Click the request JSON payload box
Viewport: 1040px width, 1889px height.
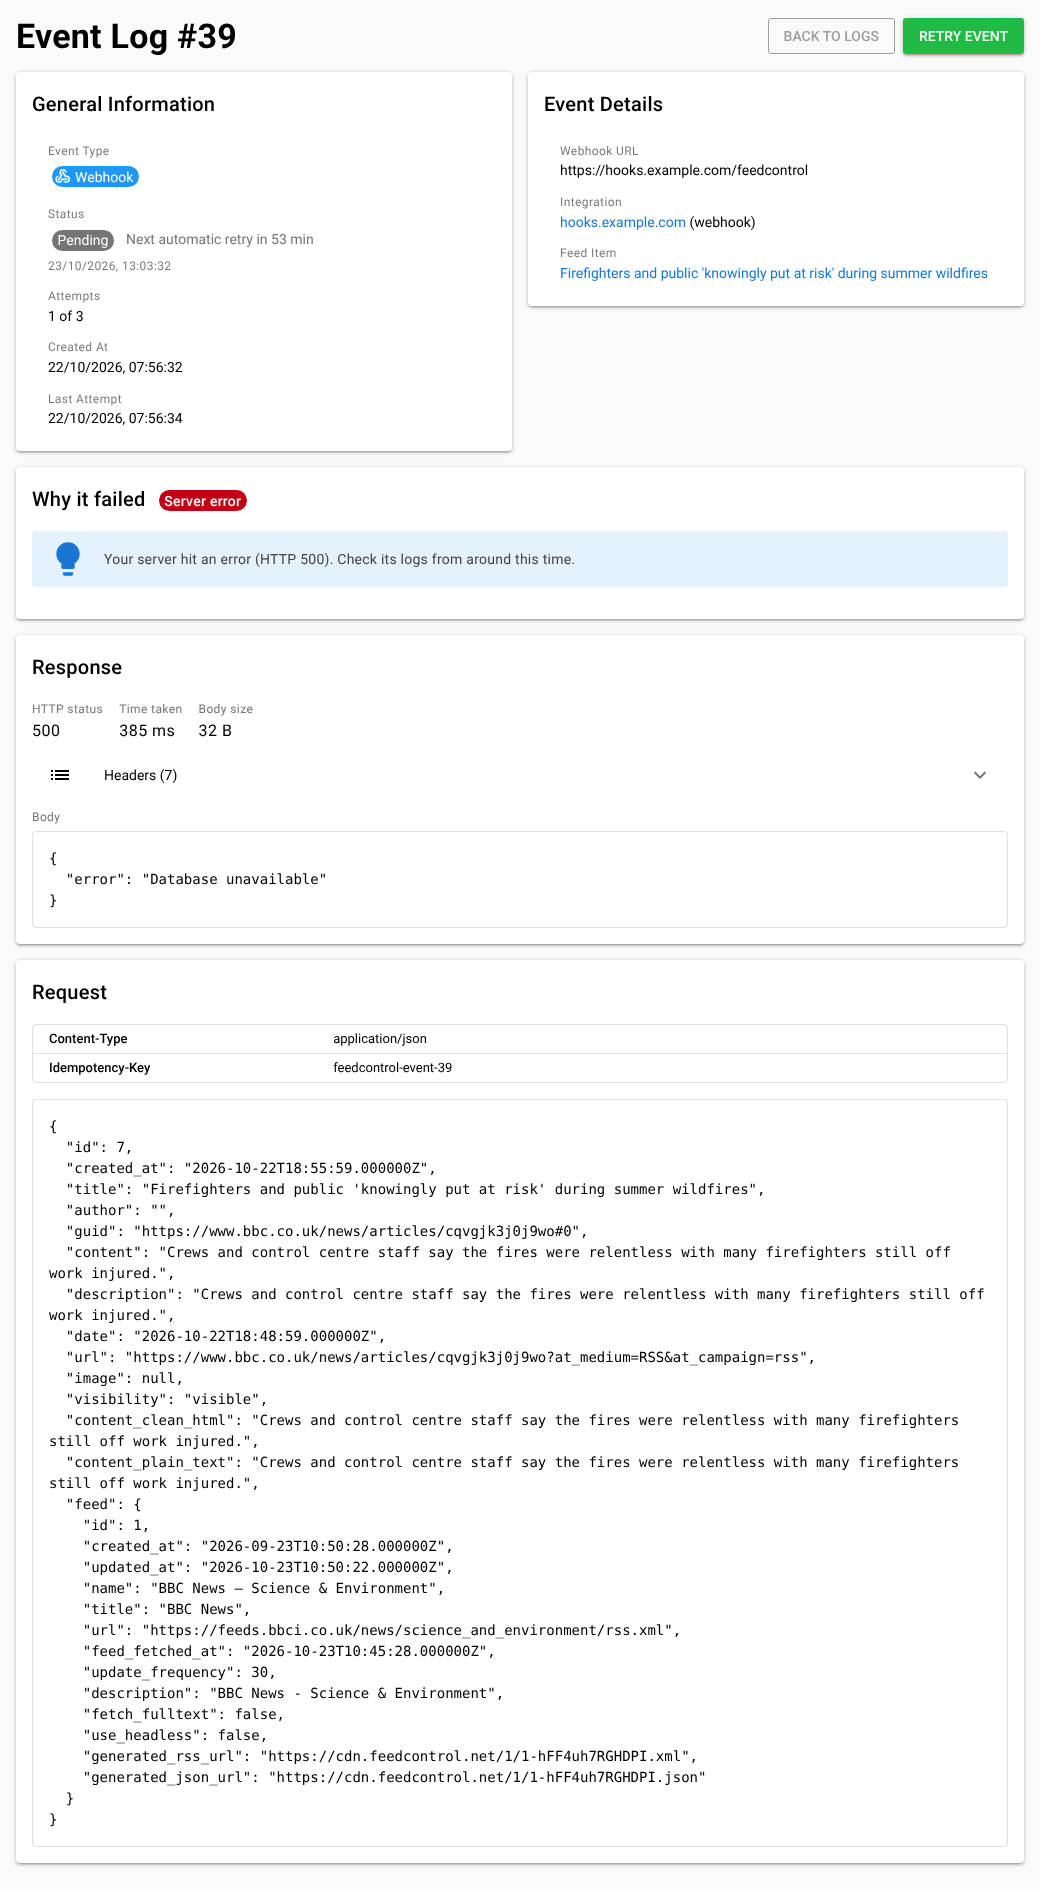[x=520, y=1473]
